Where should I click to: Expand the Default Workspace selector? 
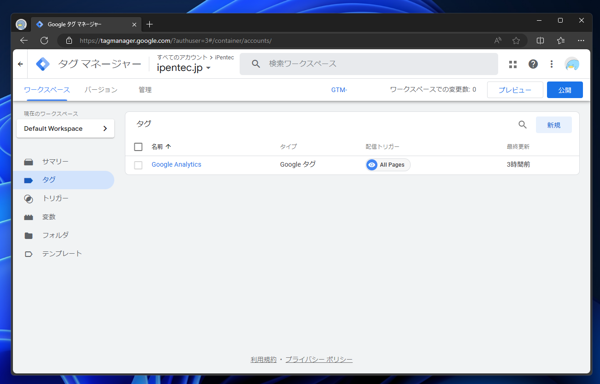pyautogui.click(x=65, y=129)
